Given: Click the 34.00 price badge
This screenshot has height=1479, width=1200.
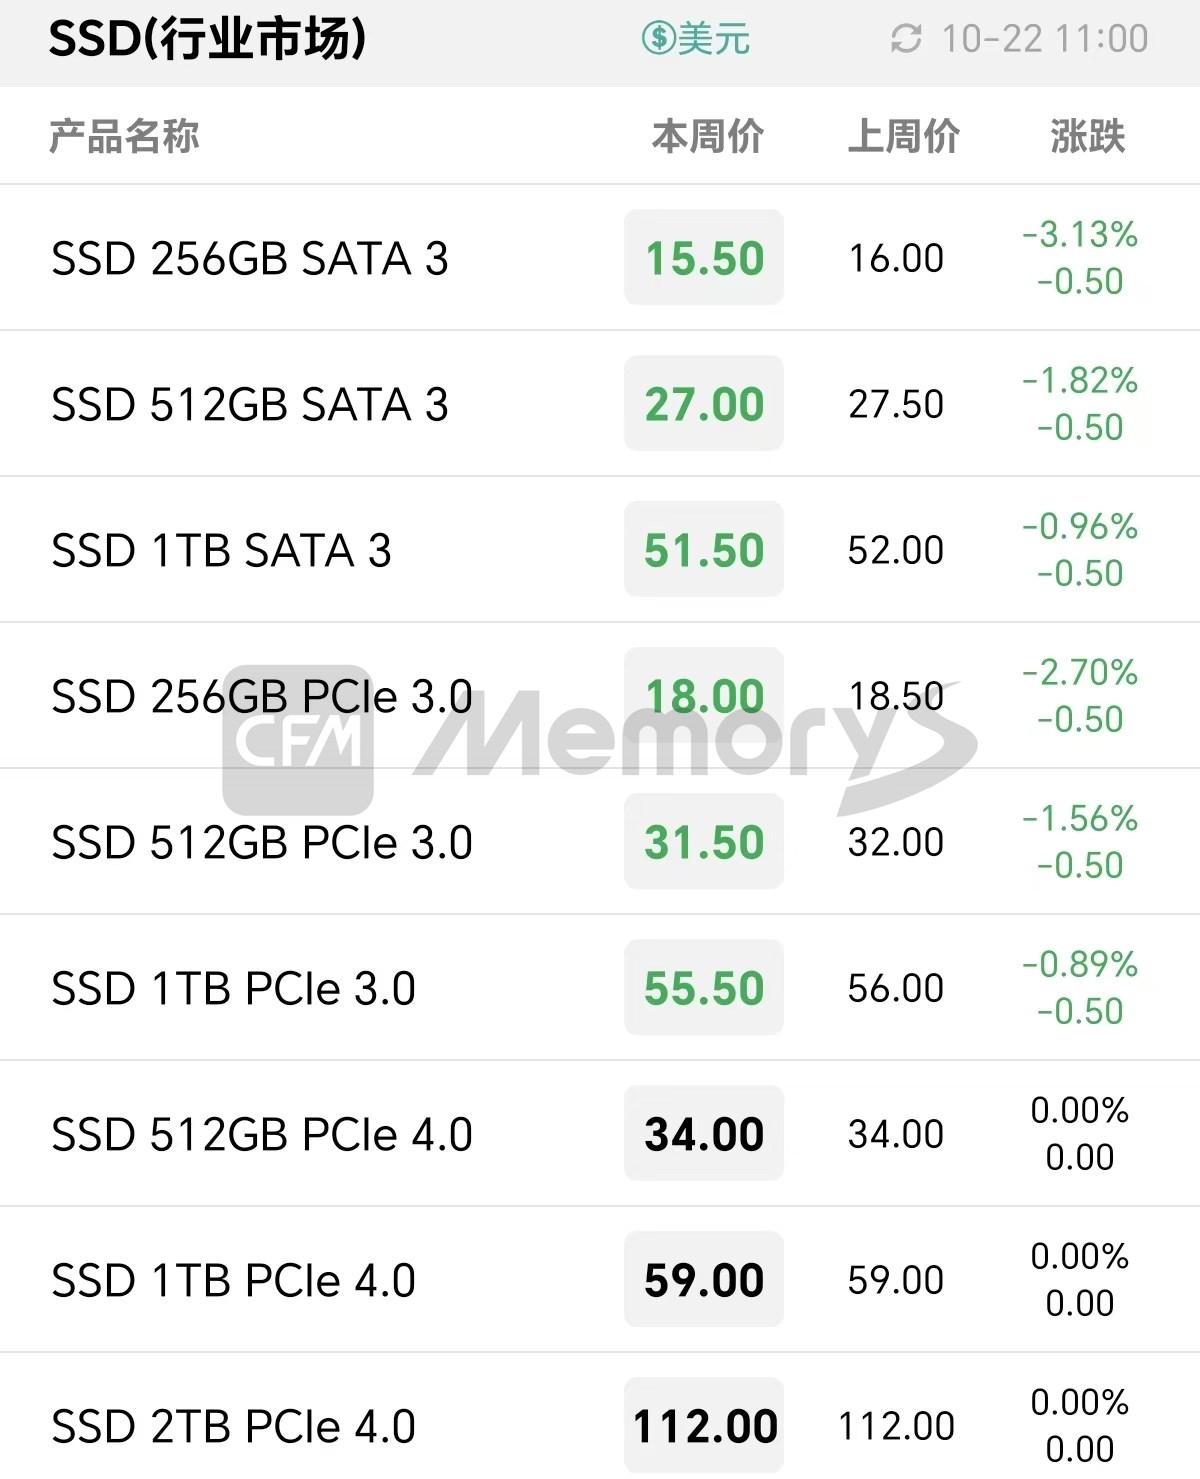Looking at the screenshot, I should pyautogui.click(x=704, y=1133).
